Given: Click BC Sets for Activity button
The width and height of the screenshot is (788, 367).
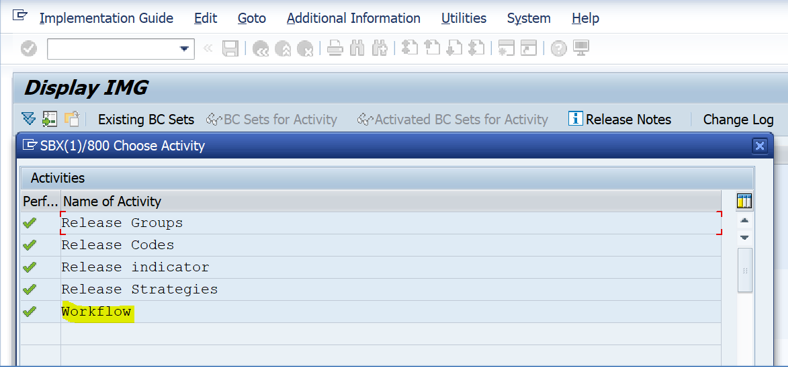Looking at the screenshot, I should [x=272, y=120].
